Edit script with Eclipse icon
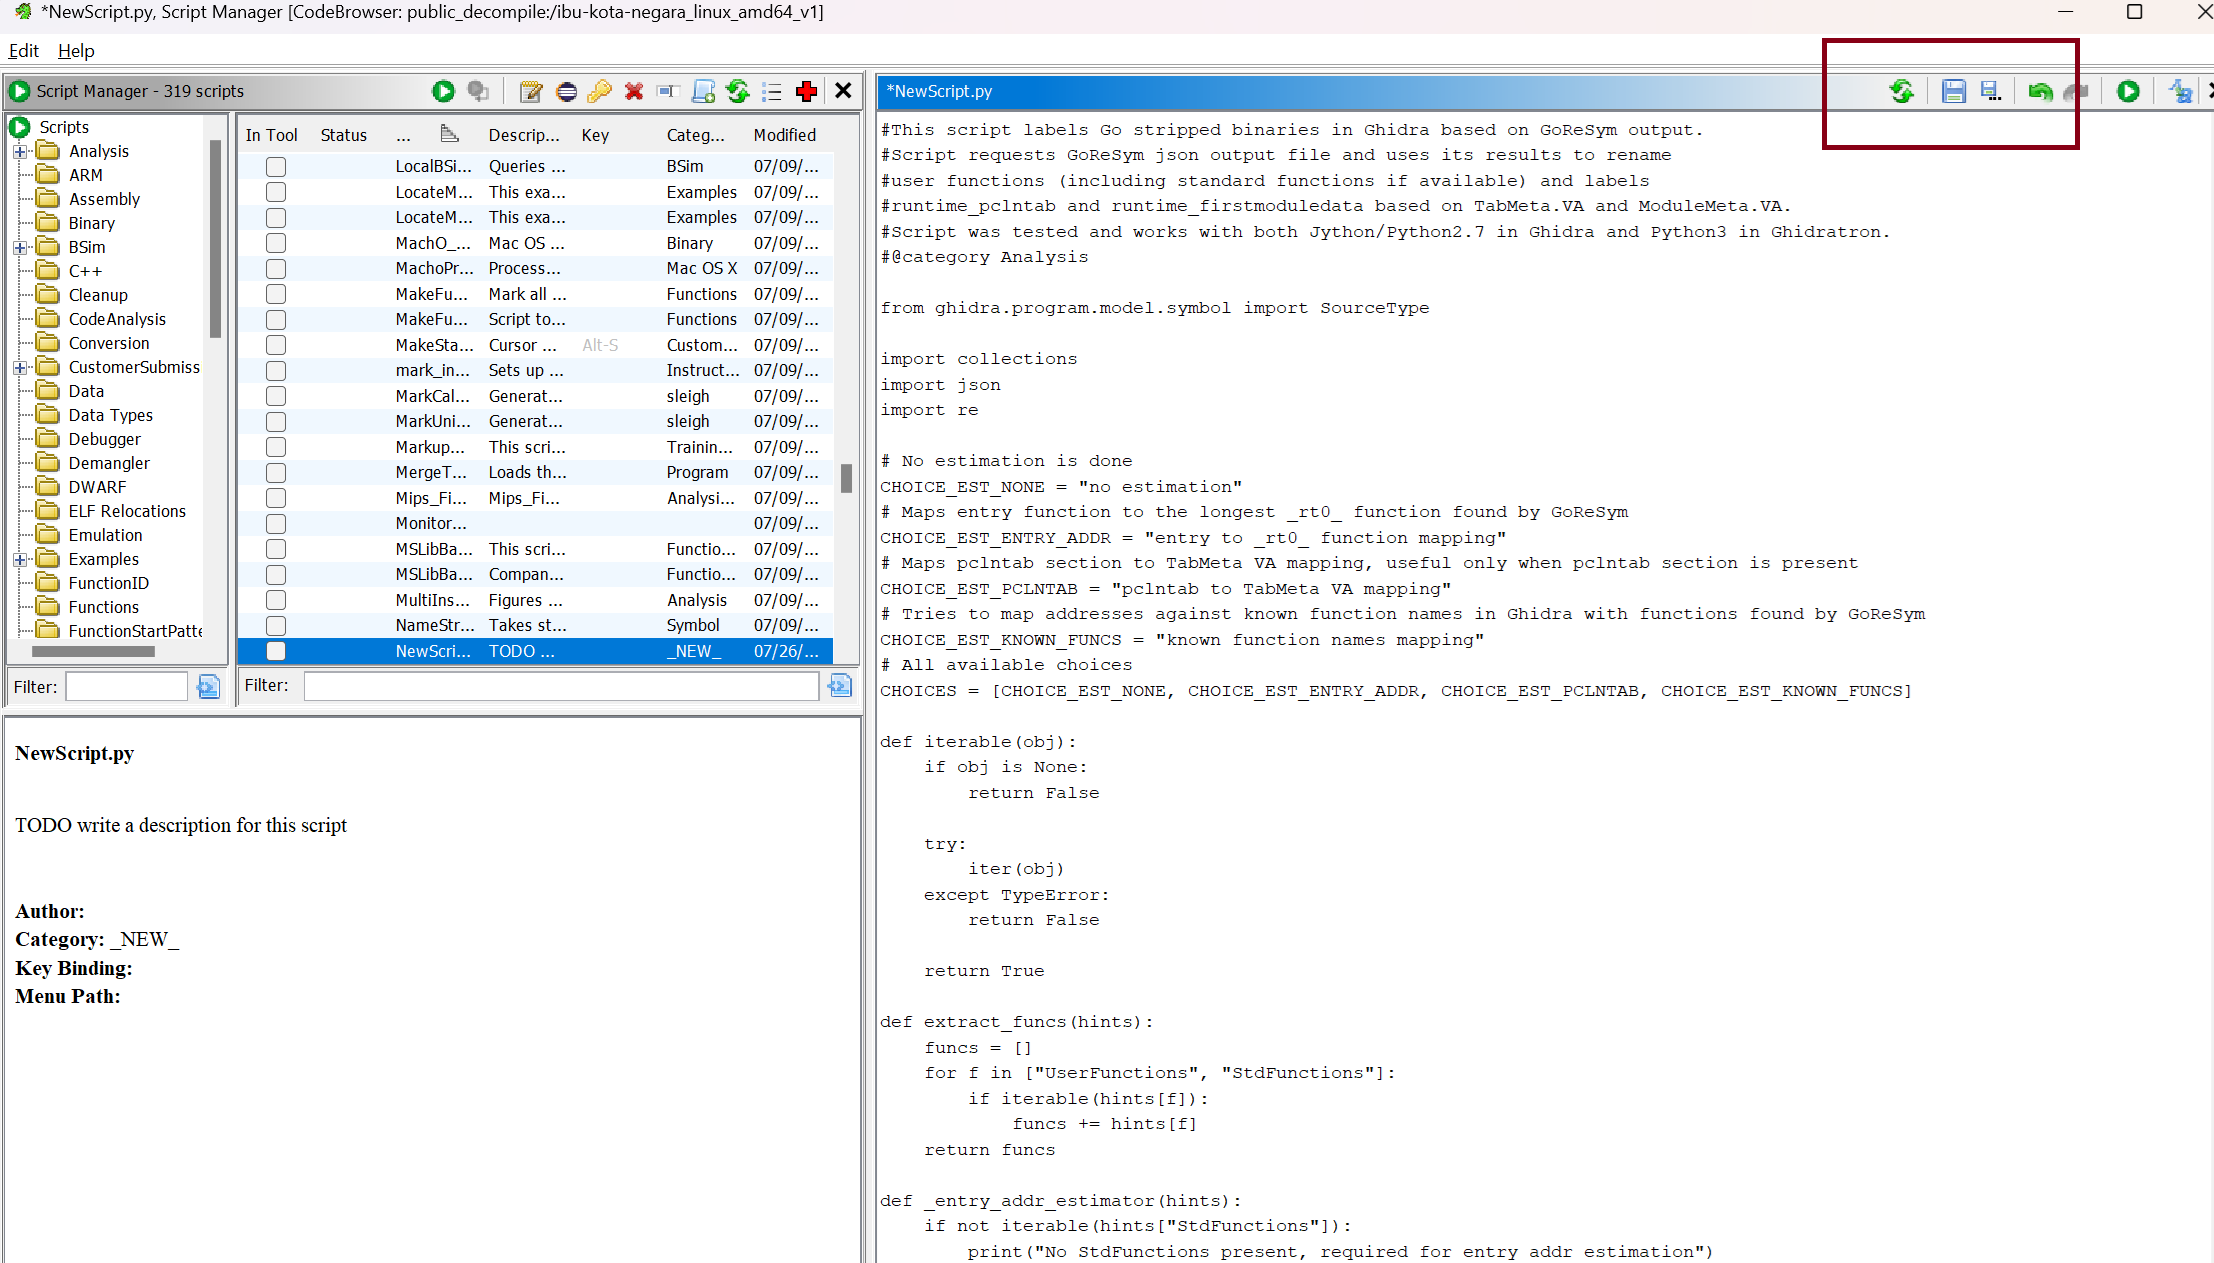This screenshot has width=2214, height=1263. click(566, 91)
